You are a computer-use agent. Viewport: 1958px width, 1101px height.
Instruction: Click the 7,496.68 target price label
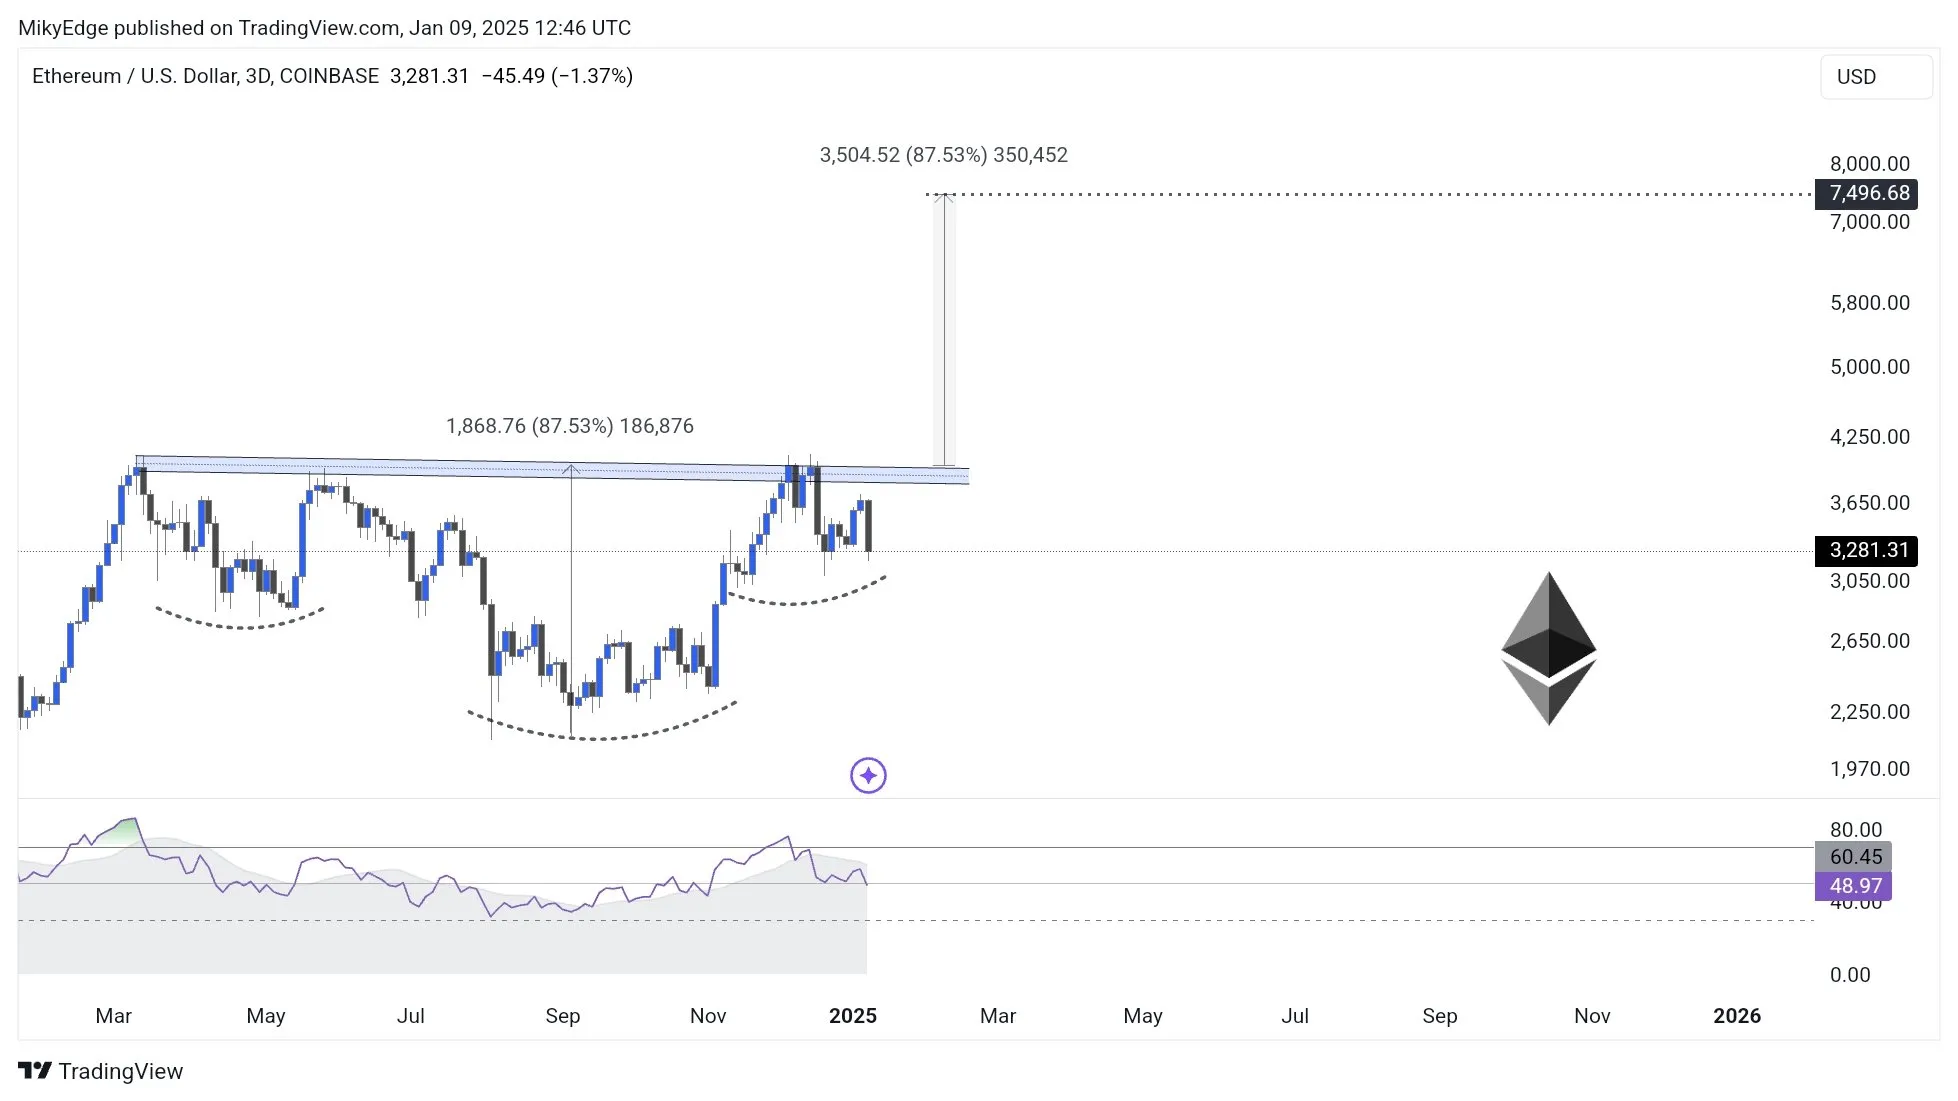pyautogui.click(x=1866, y=193)
